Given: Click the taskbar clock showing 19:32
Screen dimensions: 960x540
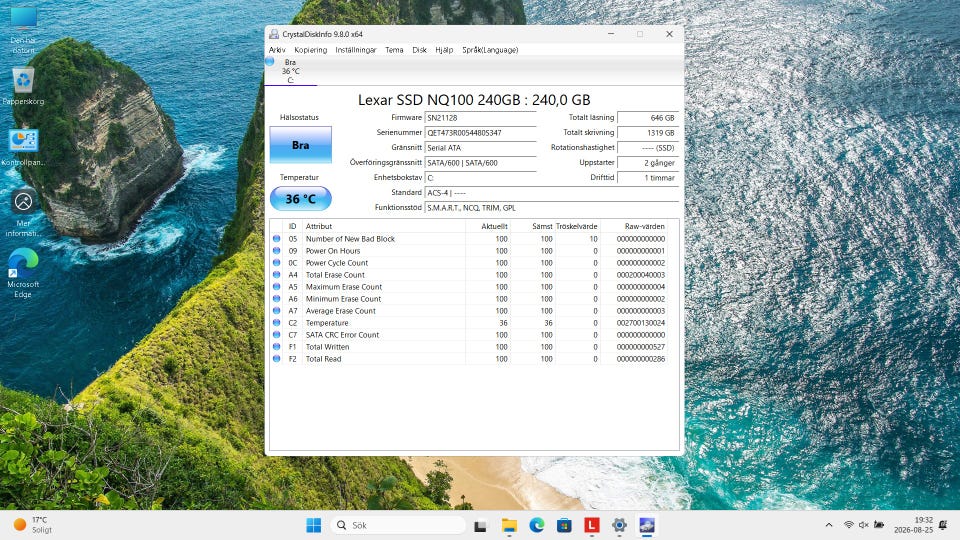Looking at the screenshot, I should click(x=913, y=525).
